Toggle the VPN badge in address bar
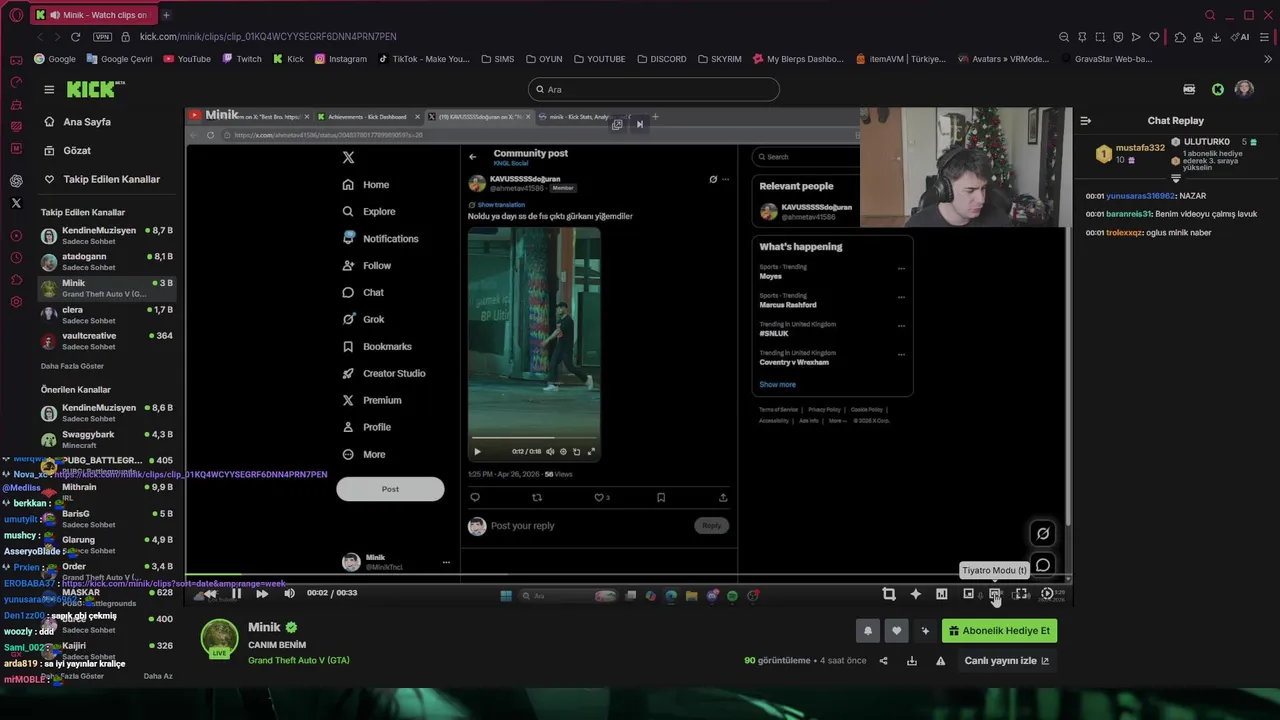 point(102,37)
